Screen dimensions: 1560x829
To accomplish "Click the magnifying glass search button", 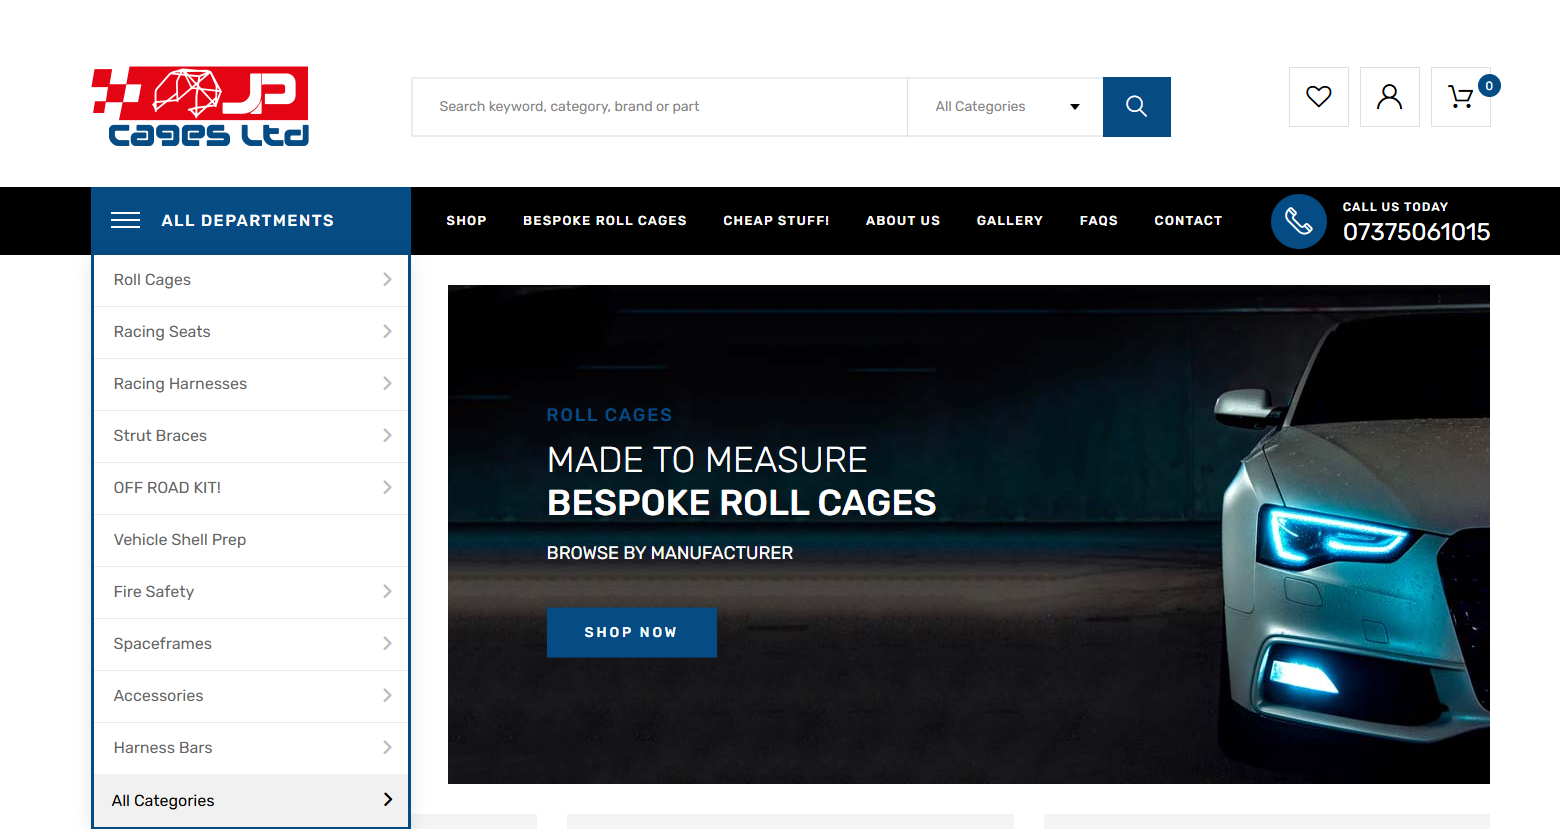I will click(1136, 107).
